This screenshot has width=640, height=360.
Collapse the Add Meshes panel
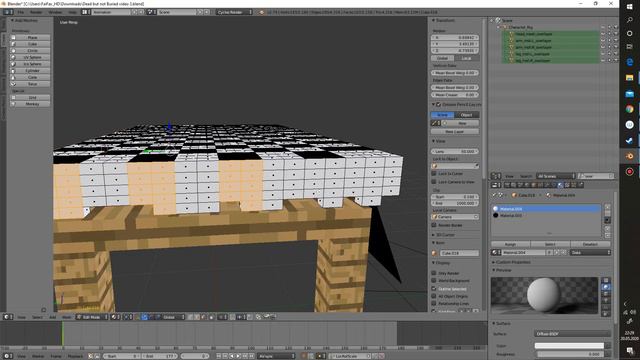(x=12, y=20)
